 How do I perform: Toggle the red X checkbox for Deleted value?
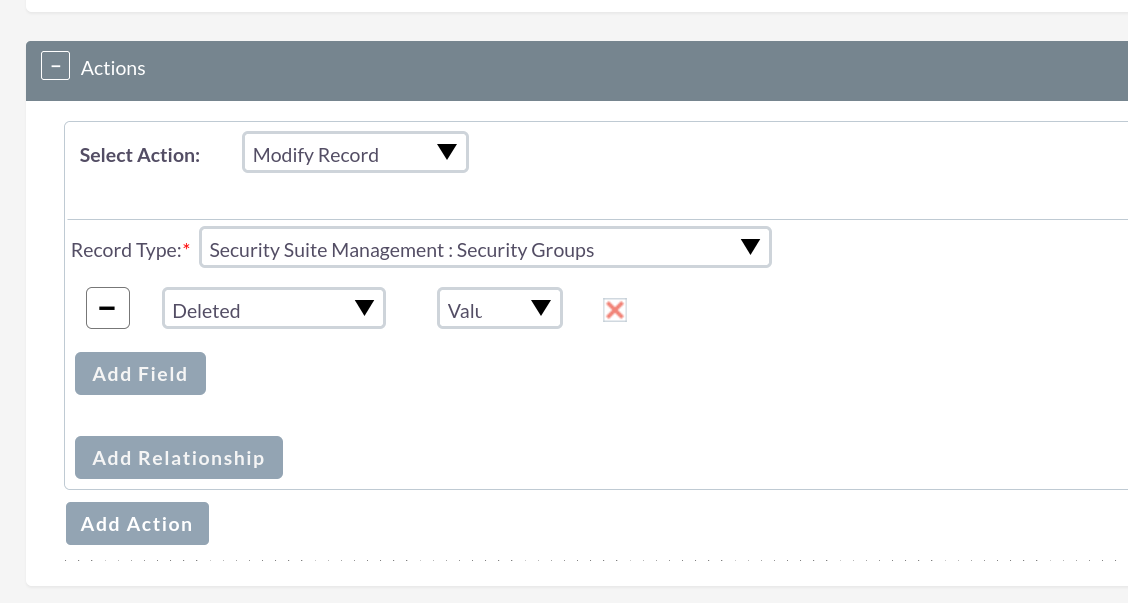click(x=615, y=310)
